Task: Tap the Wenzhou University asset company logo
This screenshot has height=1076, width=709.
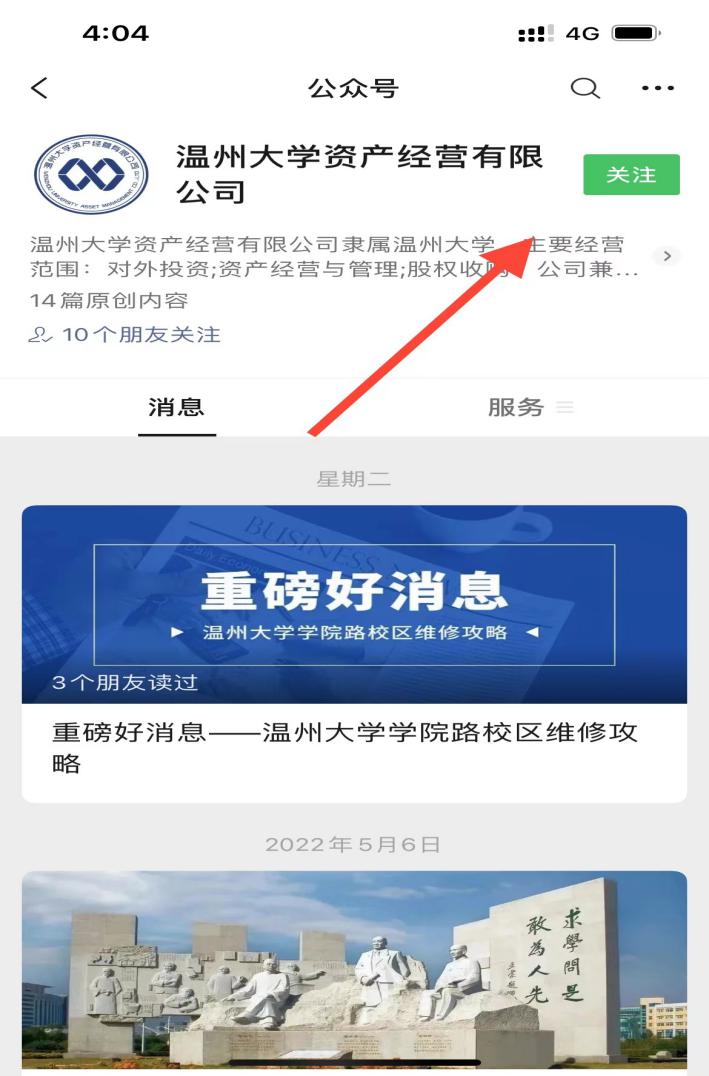Action: point(91,174)
